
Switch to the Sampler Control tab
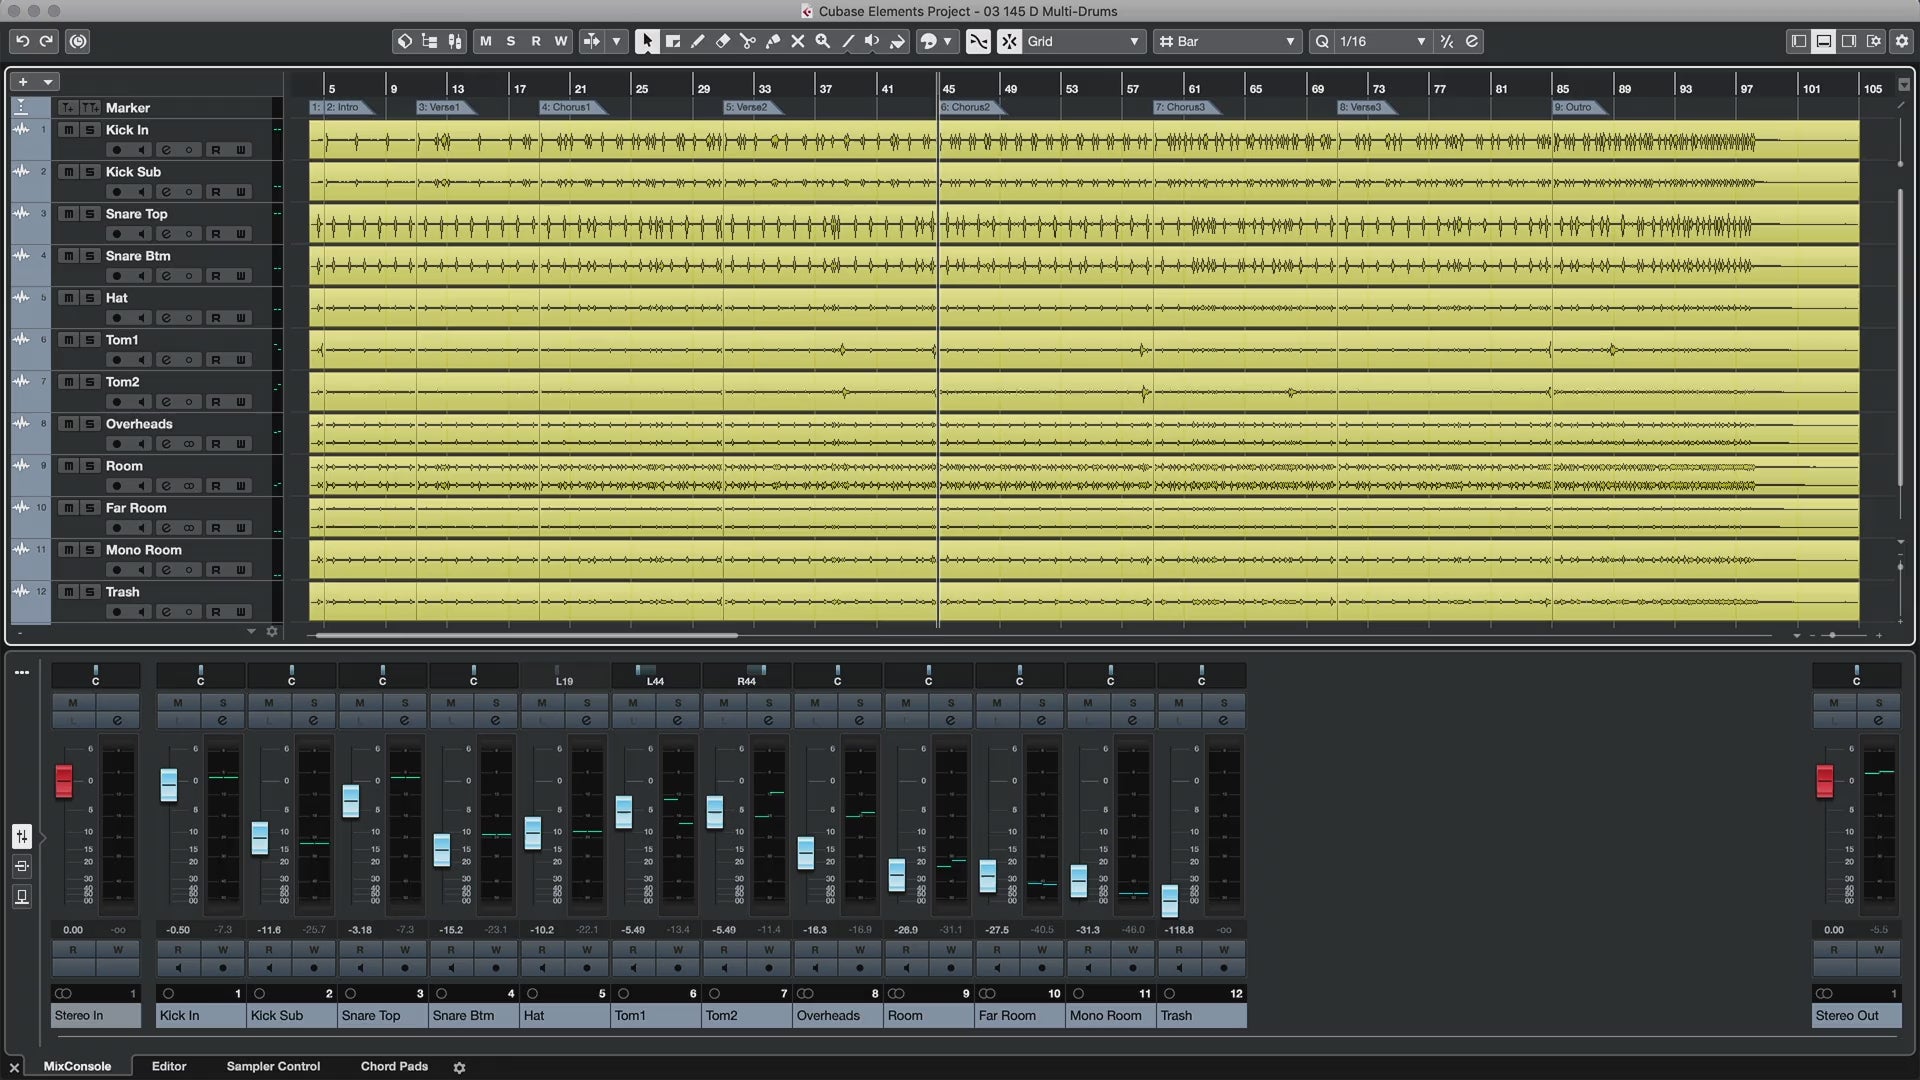pos(273,1066)
